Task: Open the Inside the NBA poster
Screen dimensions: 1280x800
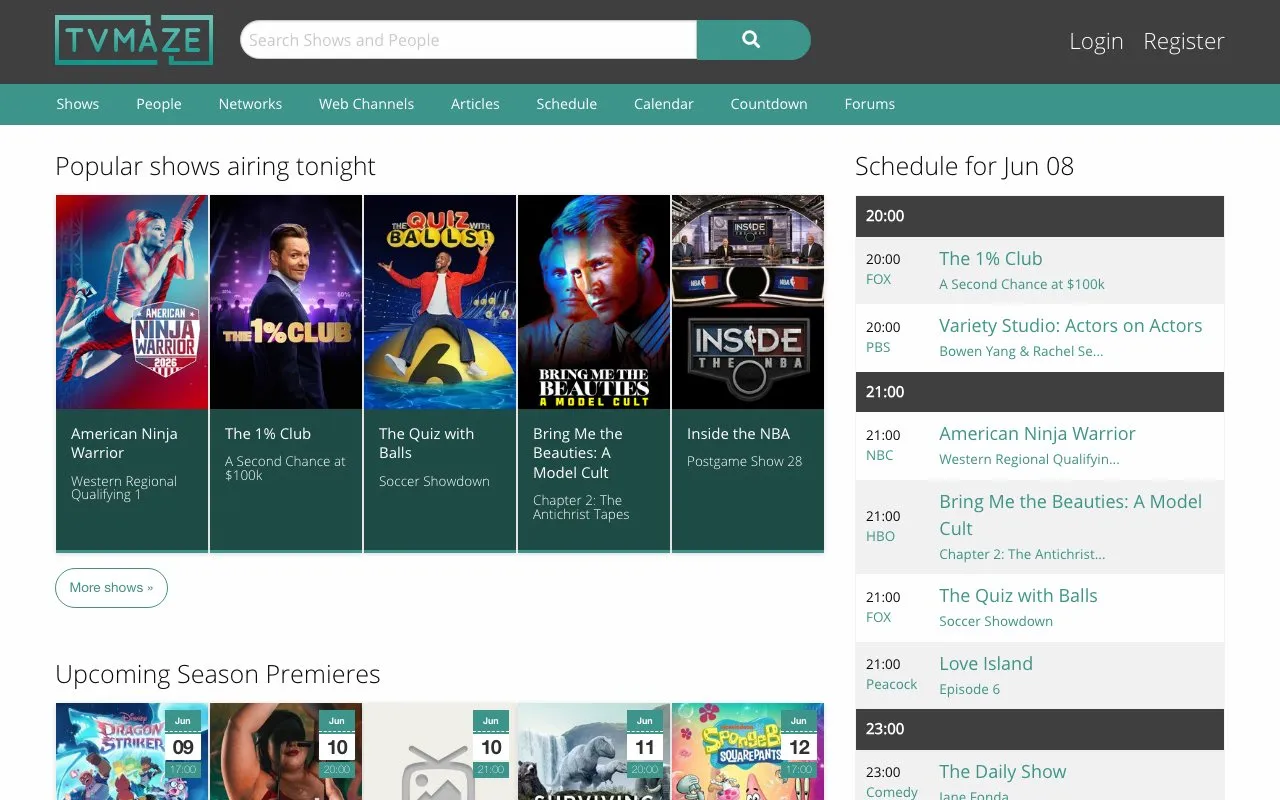Action: pyautogui.click(x=748, y=302)
